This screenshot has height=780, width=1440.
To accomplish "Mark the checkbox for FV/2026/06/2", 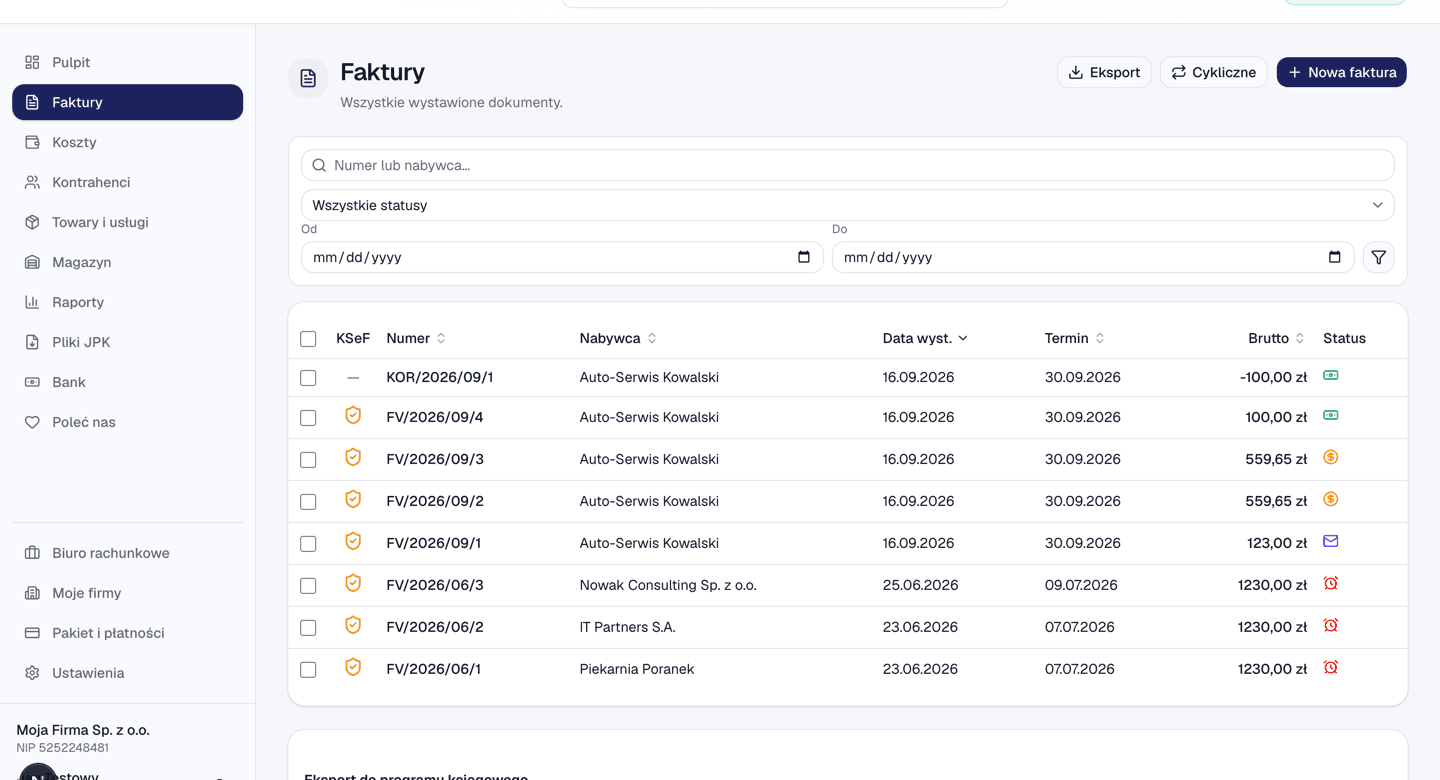I will pyautogui.click(x=308, y=628).
